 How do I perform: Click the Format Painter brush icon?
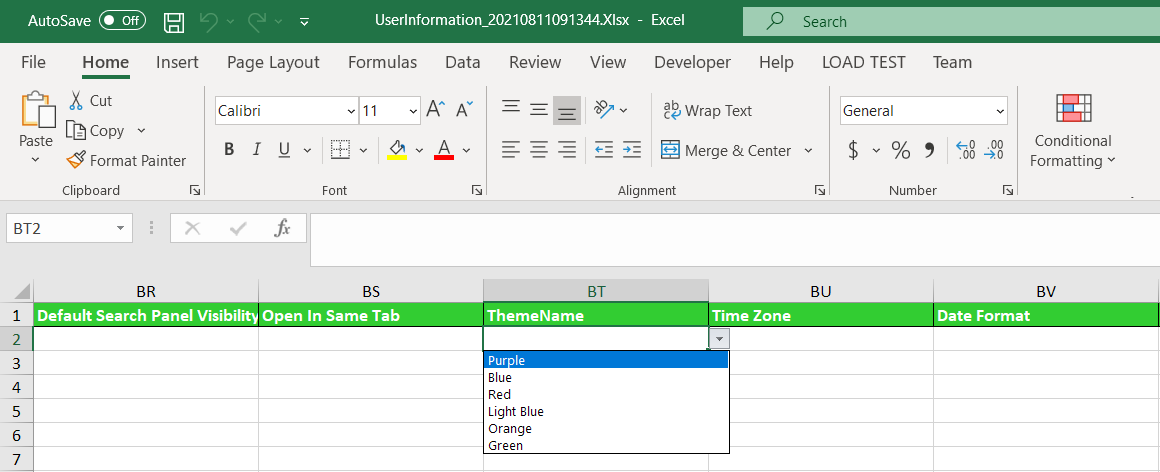coord(76,160)
